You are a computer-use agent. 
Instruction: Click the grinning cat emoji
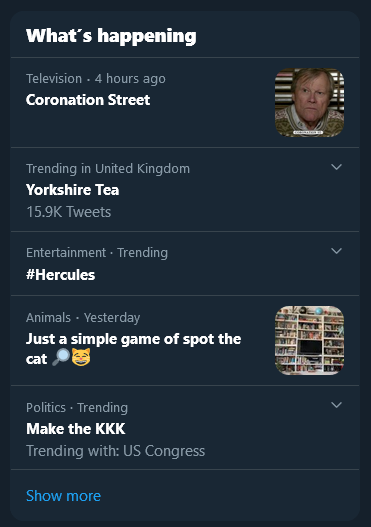[81, 357]
